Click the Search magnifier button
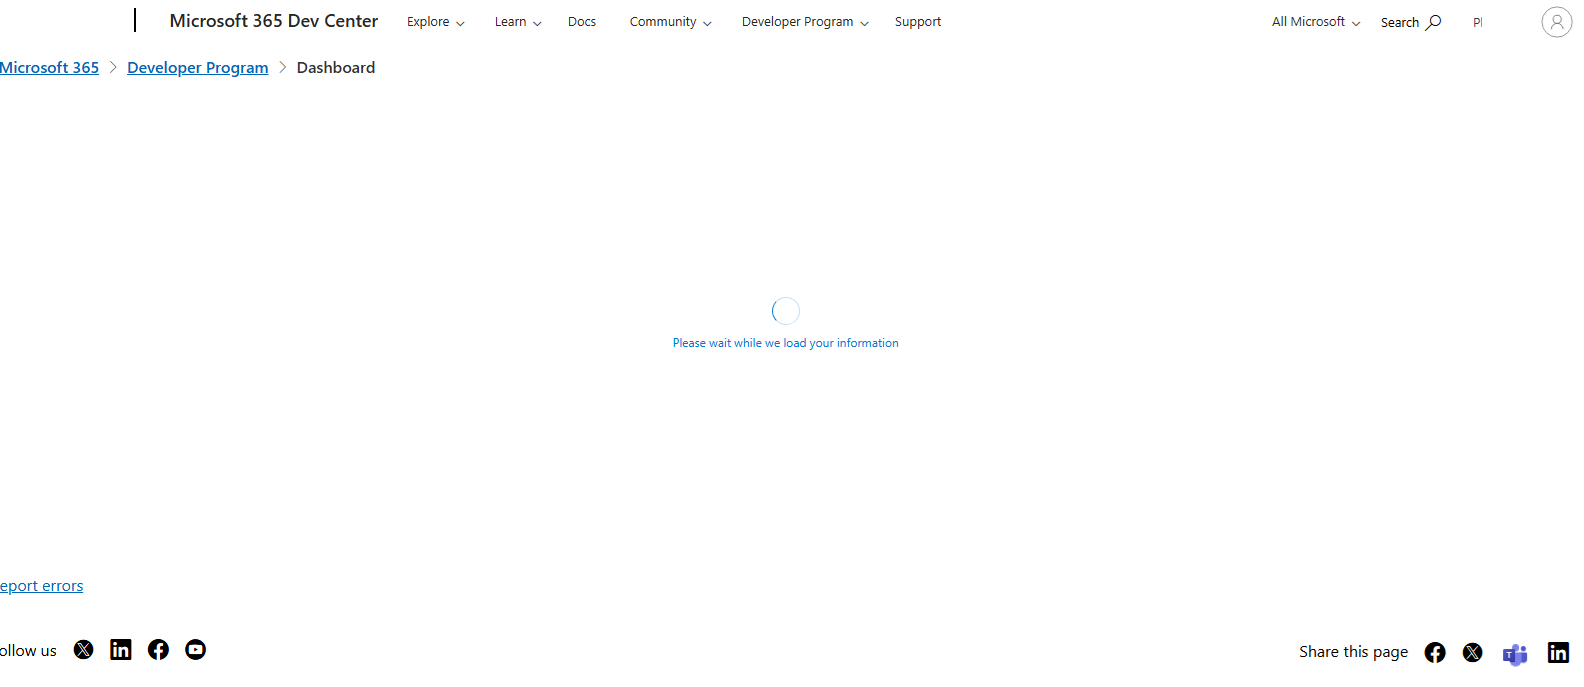 (x=1411, y=22)
